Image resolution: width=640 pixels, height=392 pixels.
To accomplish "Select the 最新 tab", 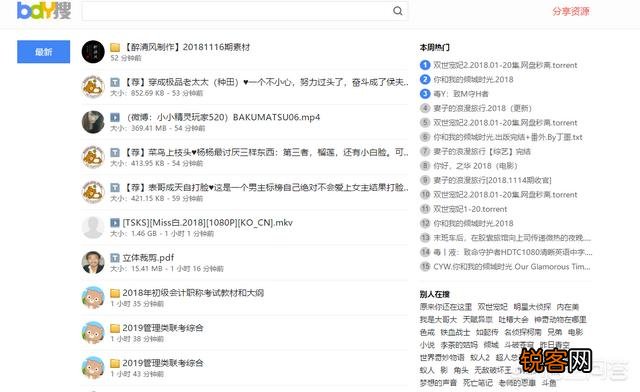I will tap(43, 52).
